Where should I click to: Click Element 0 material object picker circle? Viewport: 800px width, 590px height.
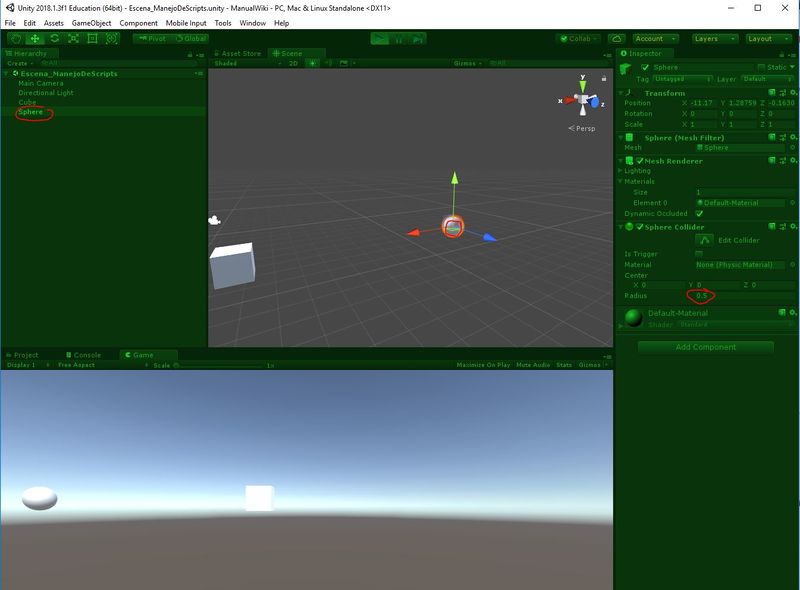point(792,203)
